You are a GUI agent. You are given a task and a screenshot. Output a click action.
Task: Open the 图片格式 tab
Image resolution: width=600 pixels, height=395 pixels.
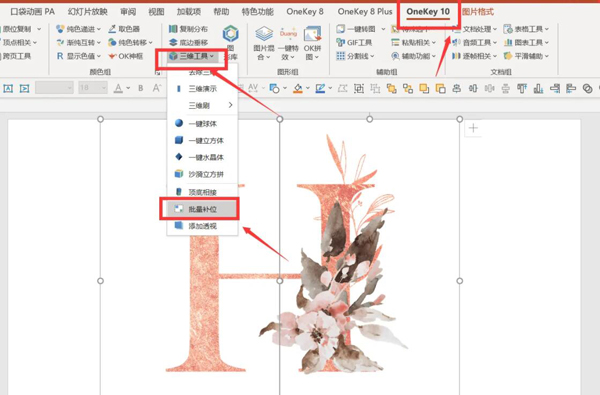(478, 12)
